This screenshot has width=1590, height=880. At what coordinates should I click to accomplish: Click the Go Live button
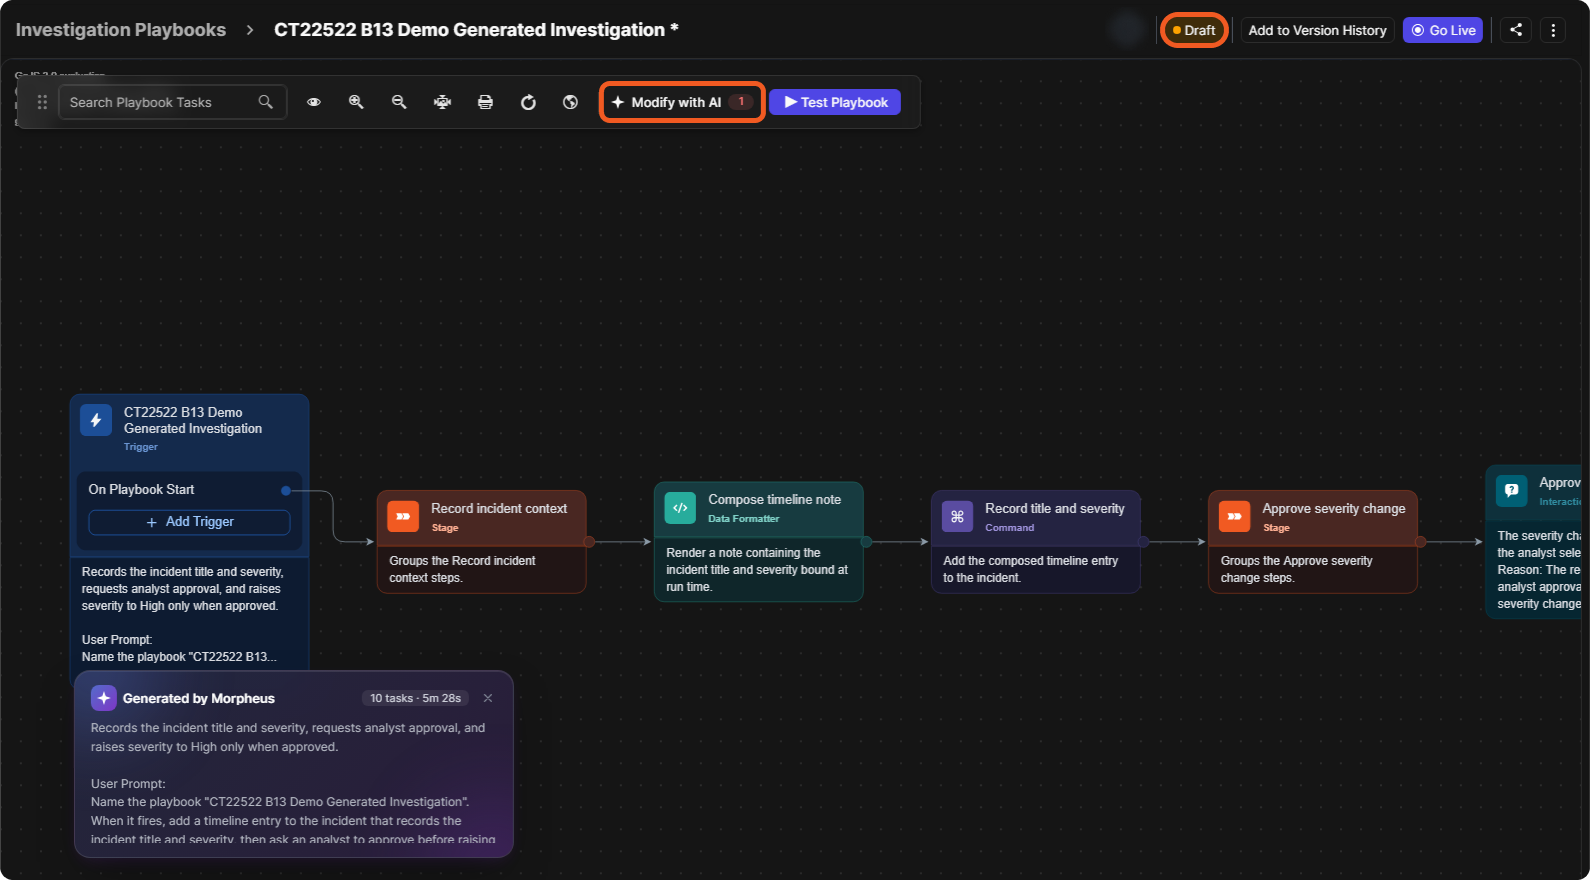[1443, 30]
